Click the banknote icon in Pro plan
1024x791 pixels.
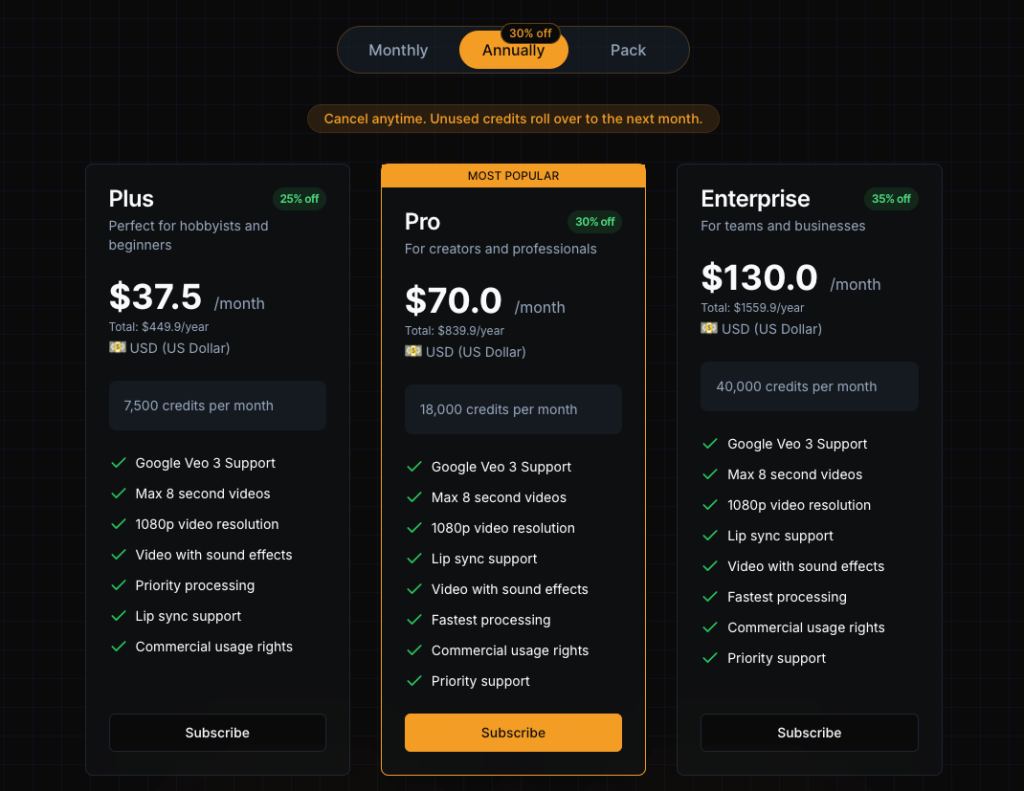click(413, 351)
